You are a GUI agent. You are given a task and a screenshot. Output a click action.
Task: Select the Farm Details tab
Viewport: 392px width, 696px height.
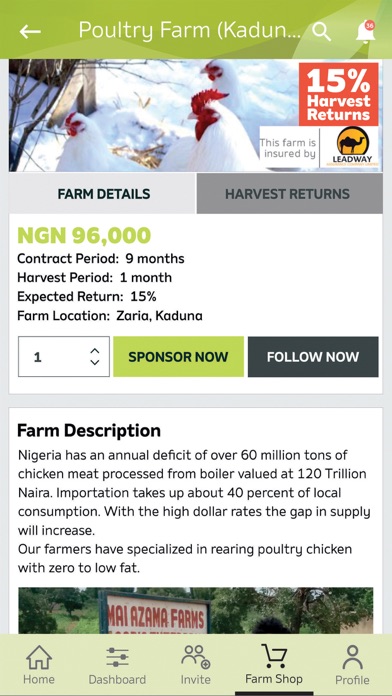pyautogui.click(x=103, y=194)
